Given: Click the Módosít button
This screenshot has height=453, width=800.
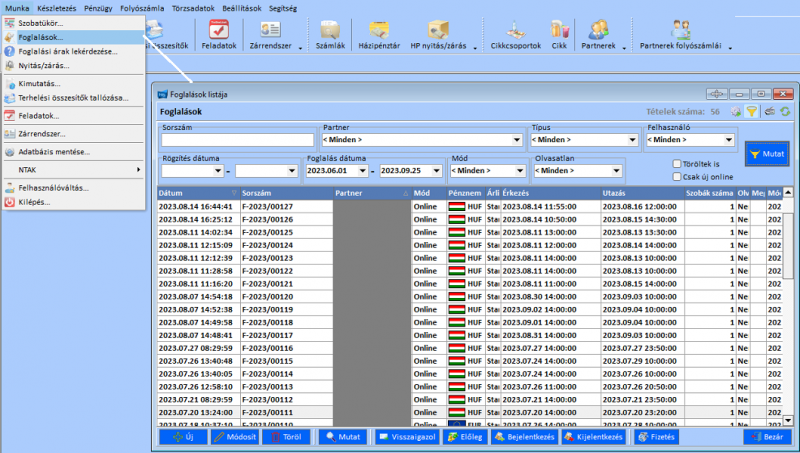Looking at the screenshot, I should [235, 437].
